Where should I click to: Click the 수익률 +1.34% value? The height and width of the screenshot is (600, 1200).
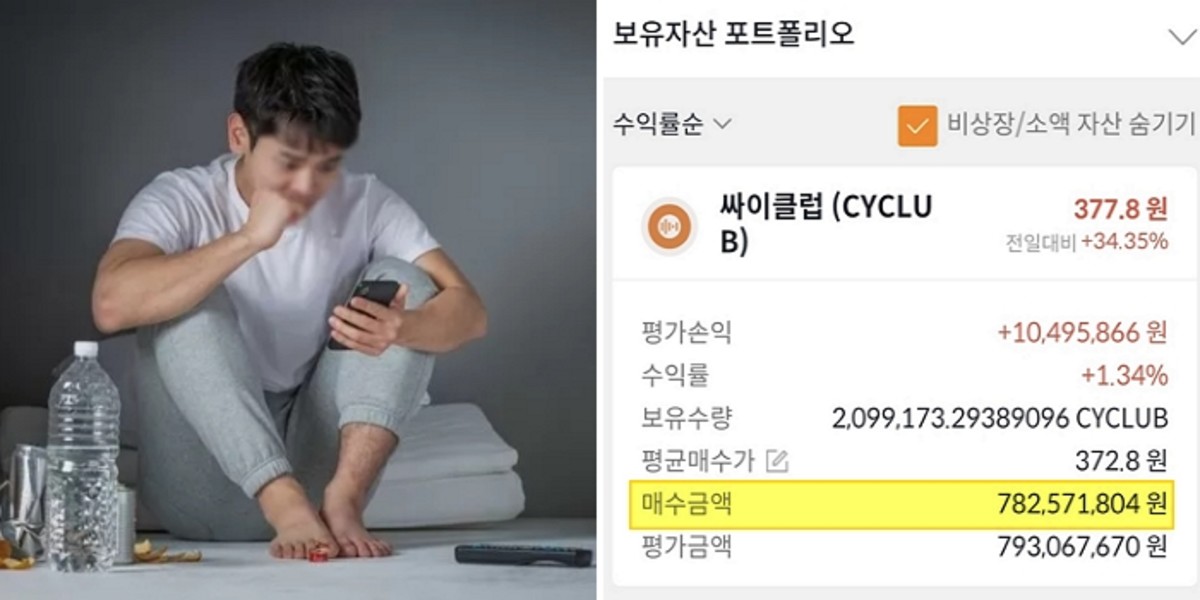click(1125, 376)
